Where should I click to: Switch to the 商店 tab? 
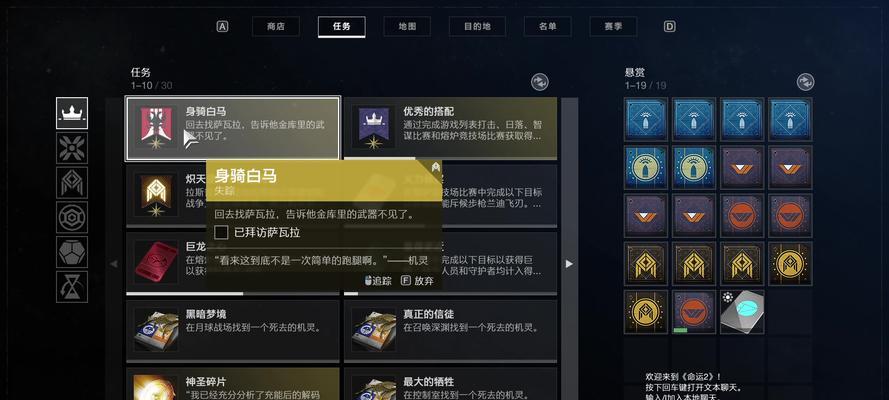276,27
